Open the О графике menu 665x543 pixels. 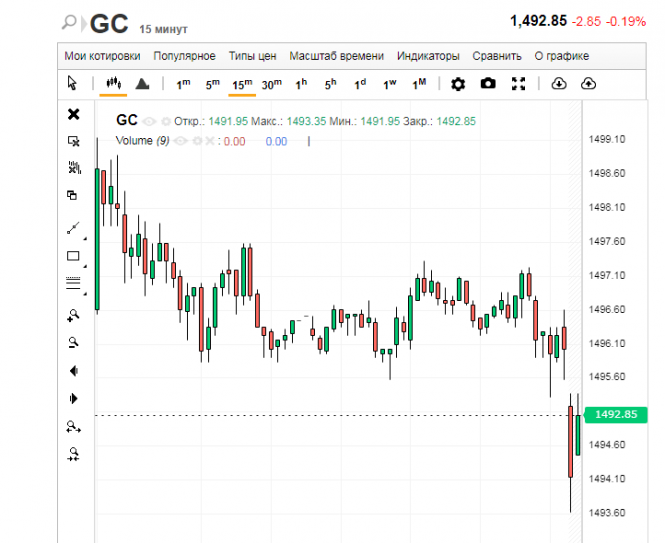click(562, 56)
